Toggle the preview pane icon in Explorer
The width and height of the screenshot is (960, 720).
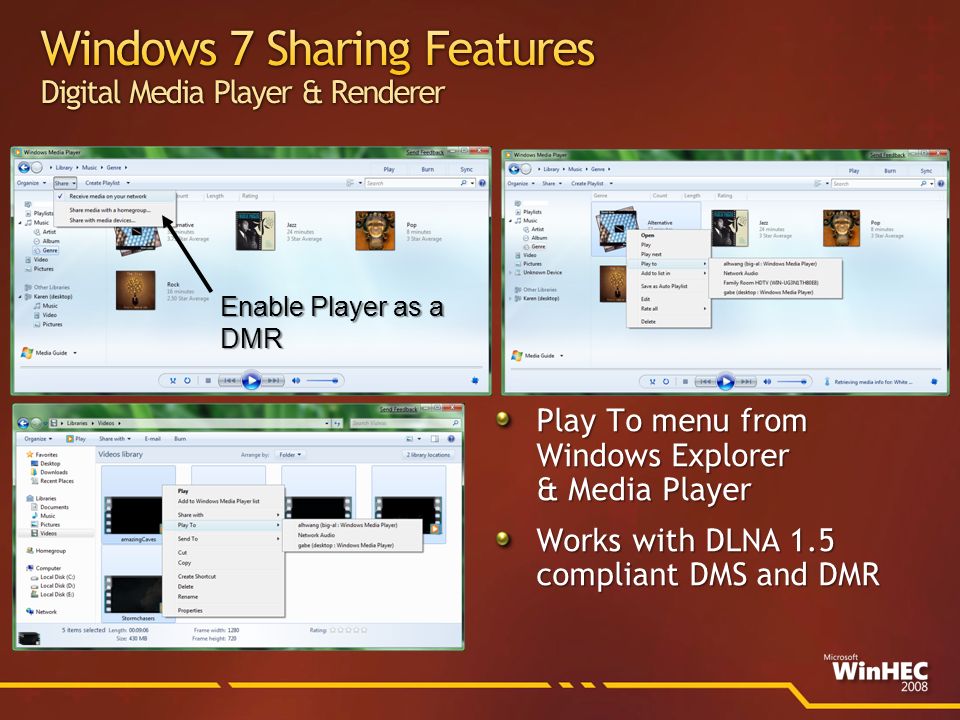click(x=435, y=439)
